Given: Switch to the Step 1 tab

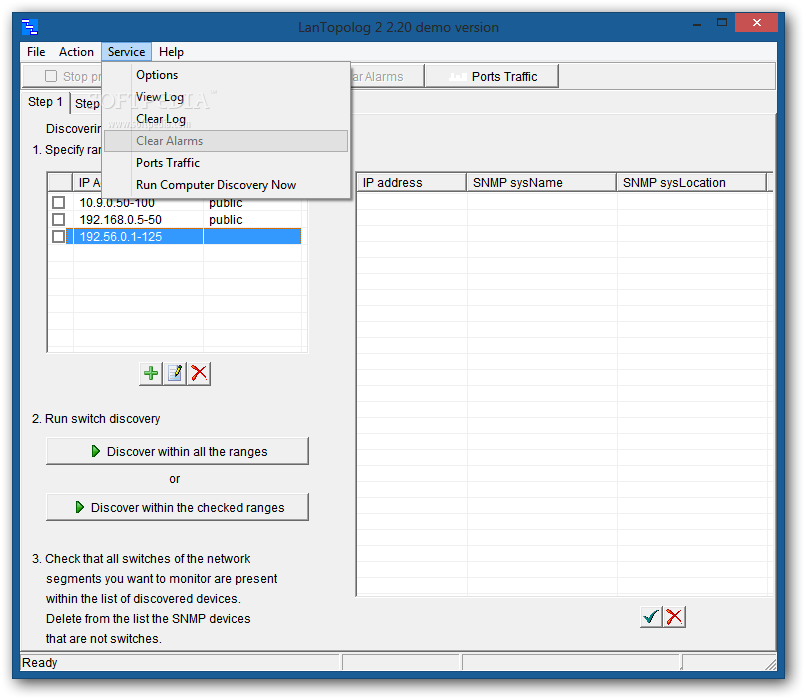Looking at the screenshot, I should [45, 102].
